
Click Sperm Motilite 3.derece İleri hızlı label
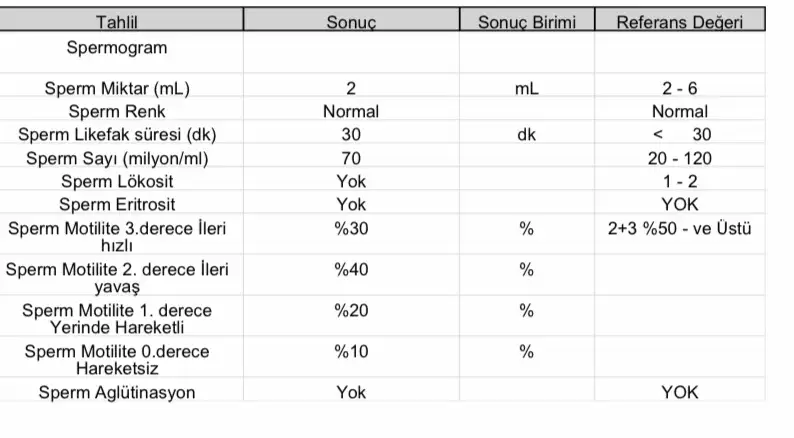click(117, 237)
